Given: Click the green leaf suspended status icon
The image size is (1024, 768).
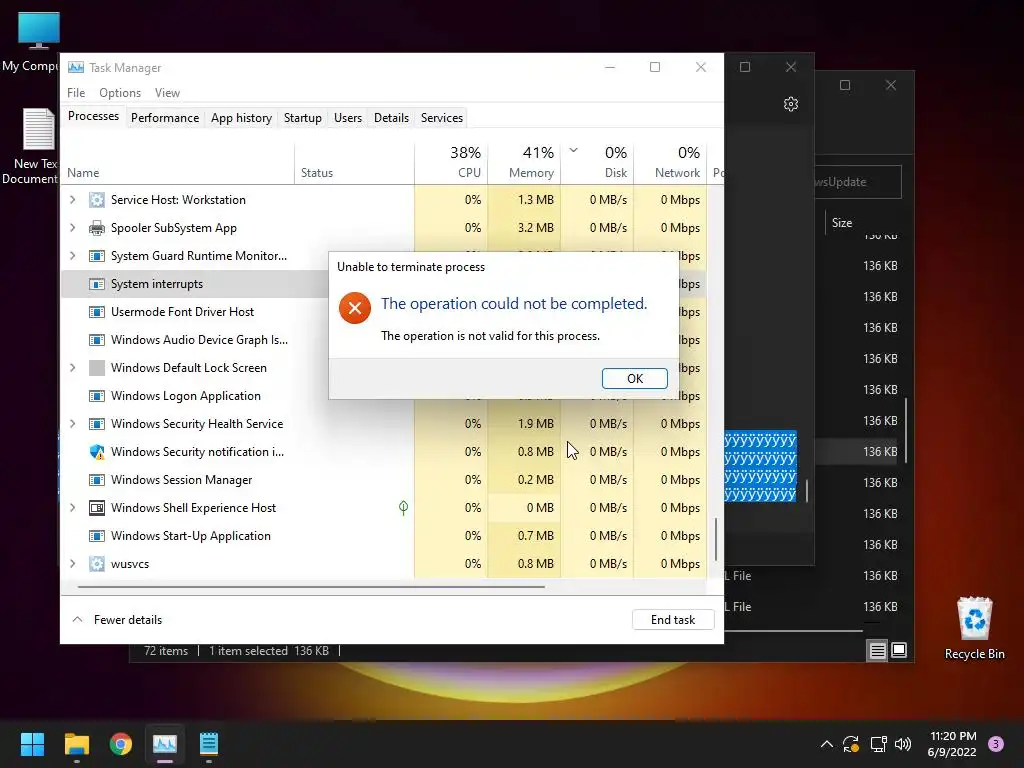Looking at the screenshot, I should click(x=404, y=507).
